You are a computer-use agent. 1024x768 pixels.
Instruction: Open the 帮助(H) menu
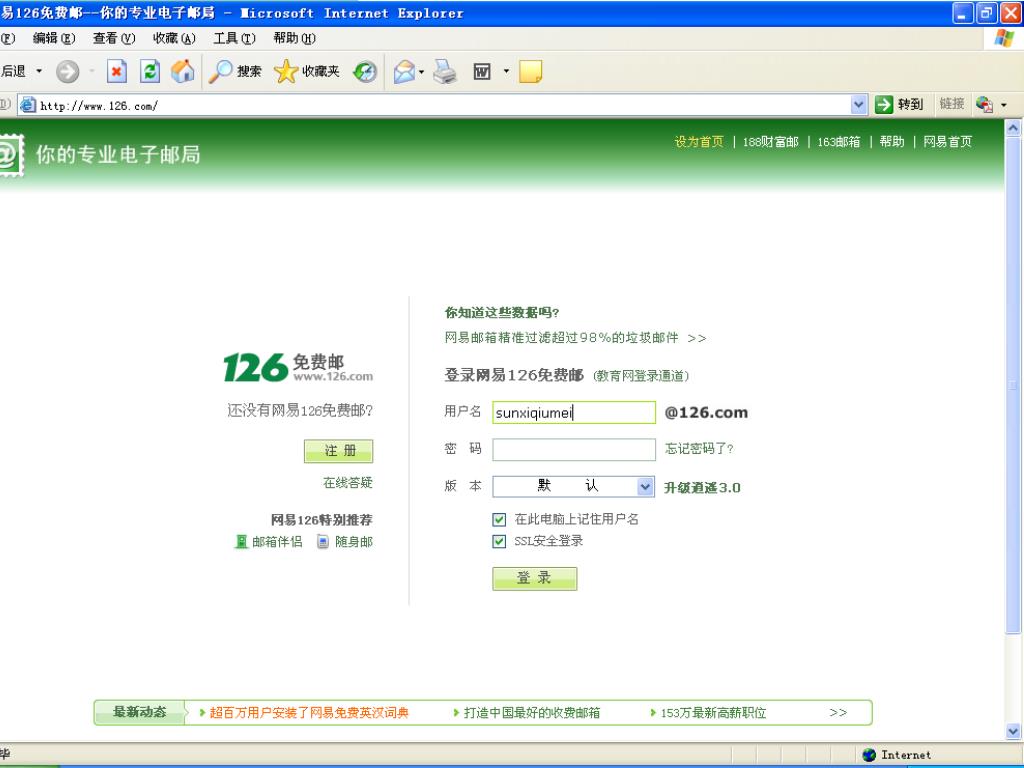[295, 39]
